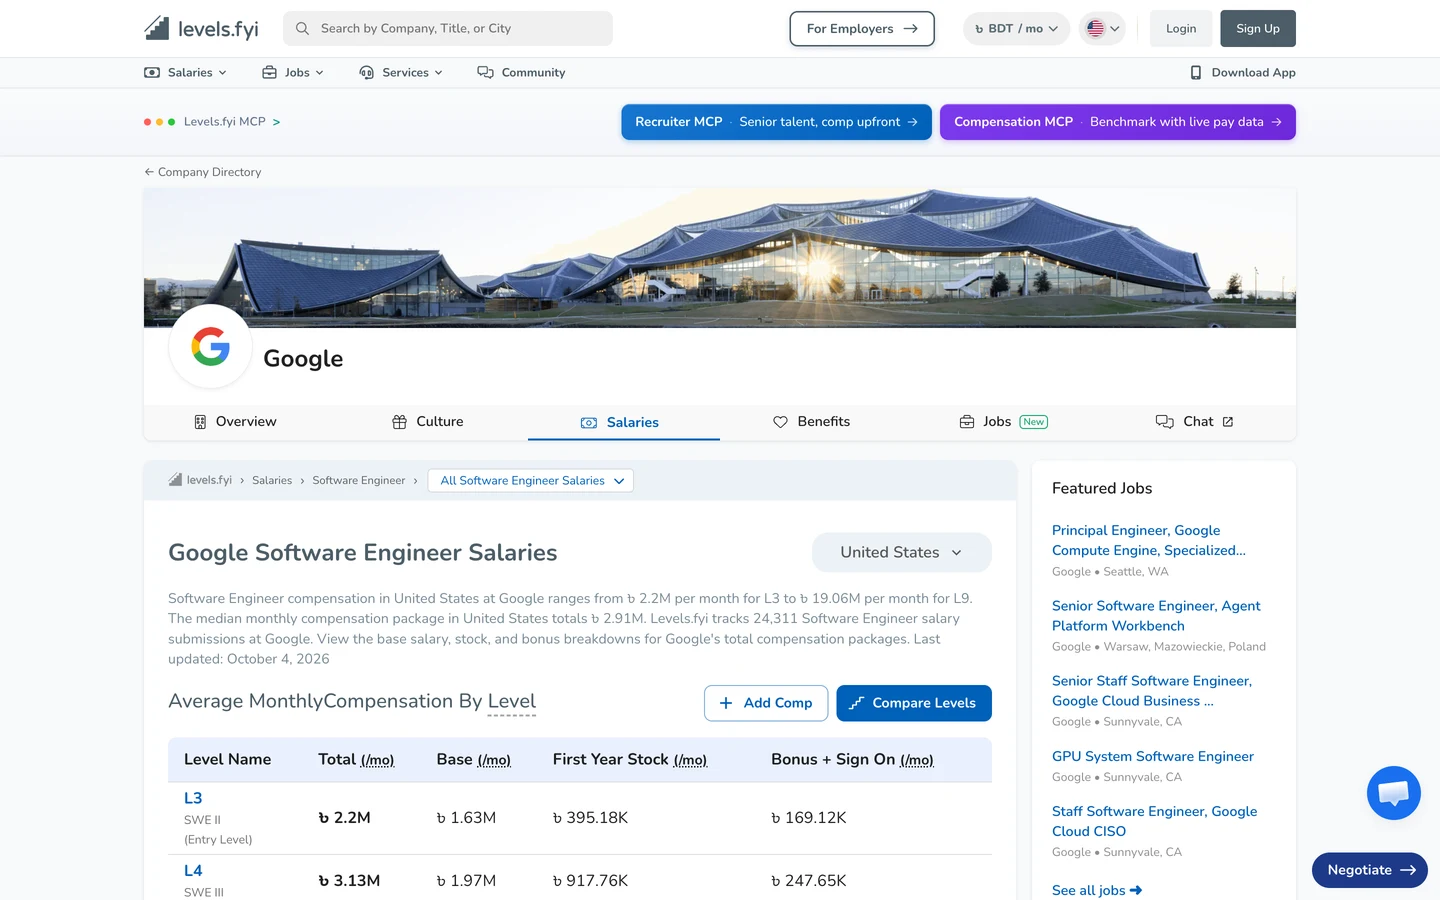This screenshot has width=1440, height=900.
Task: Open the Levels.fyi MCP link
Action: [x=213, y=122]
